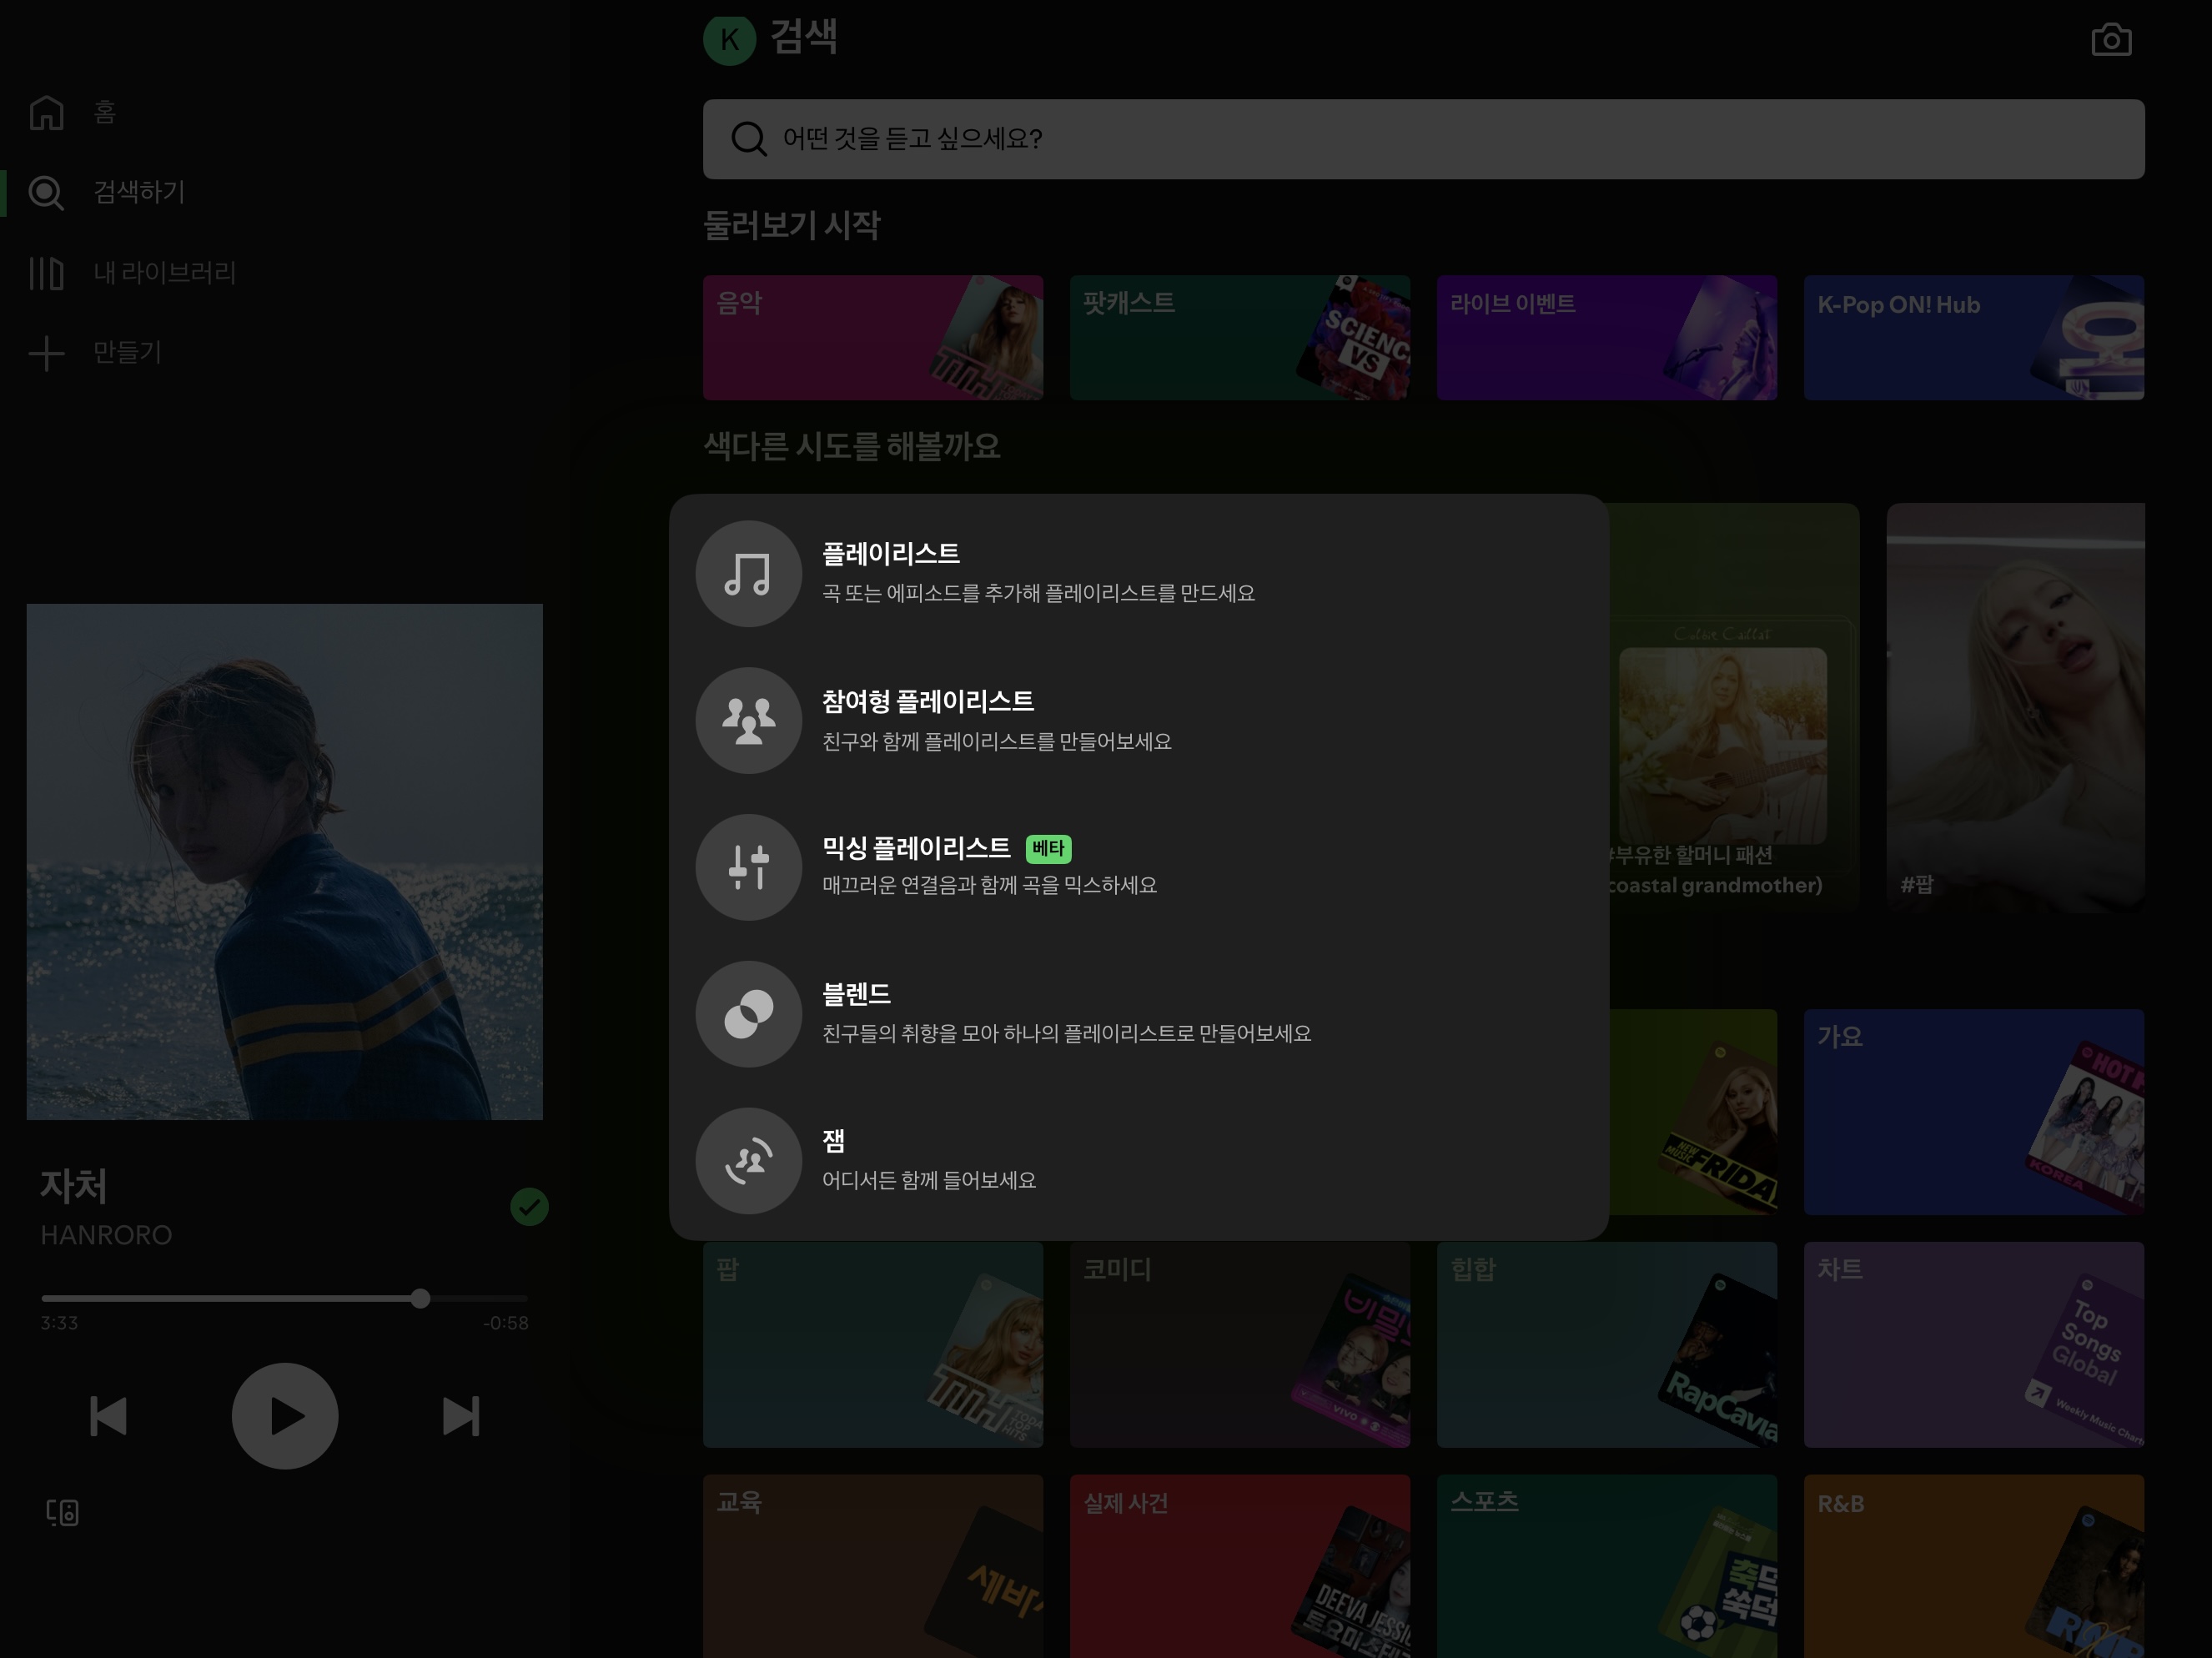Click the plus 만들기 create icon

click(x=46, y=352)
